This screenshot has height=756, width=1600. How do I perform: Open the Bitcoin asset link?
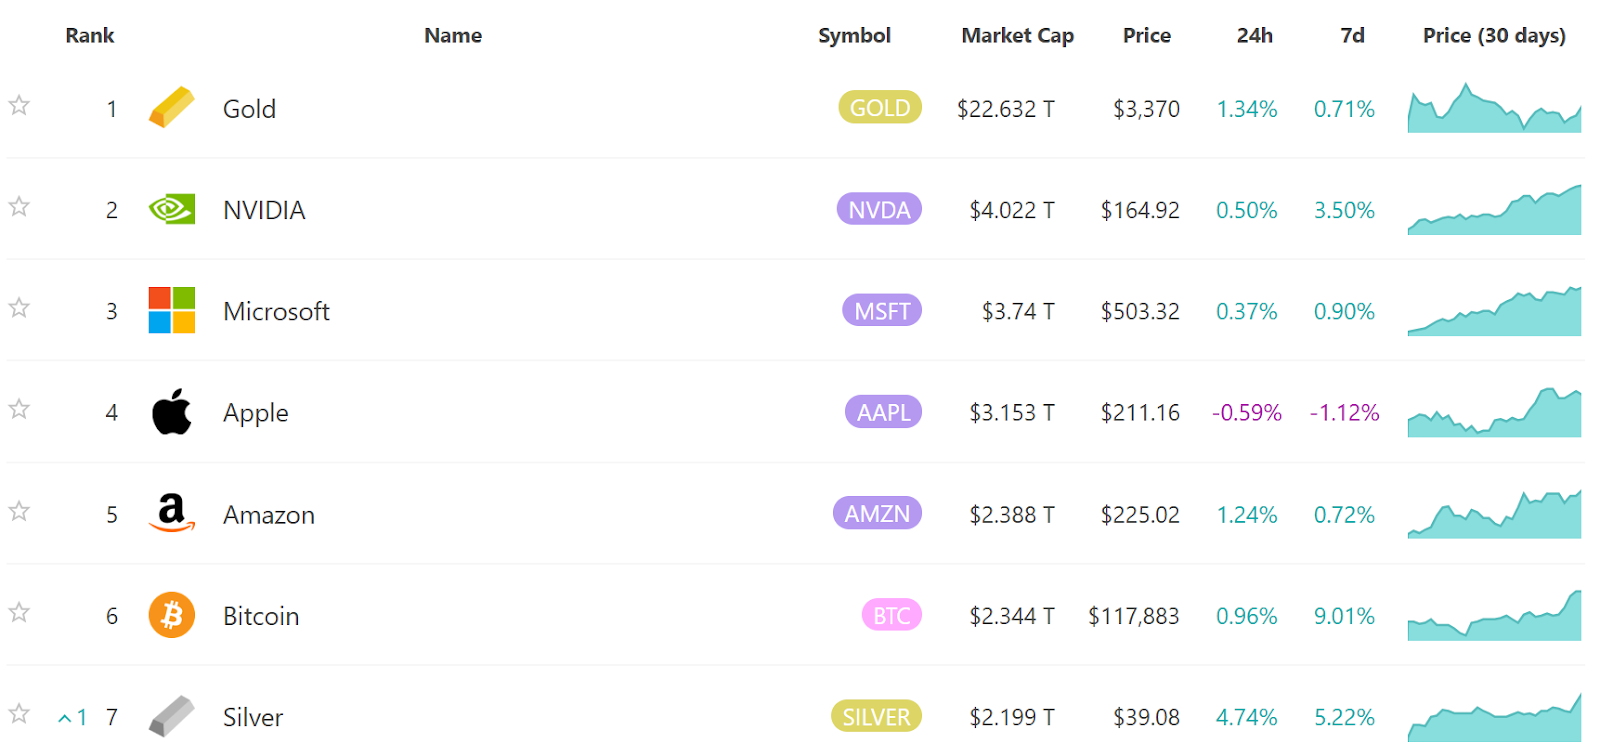click(x=261, y=616)
